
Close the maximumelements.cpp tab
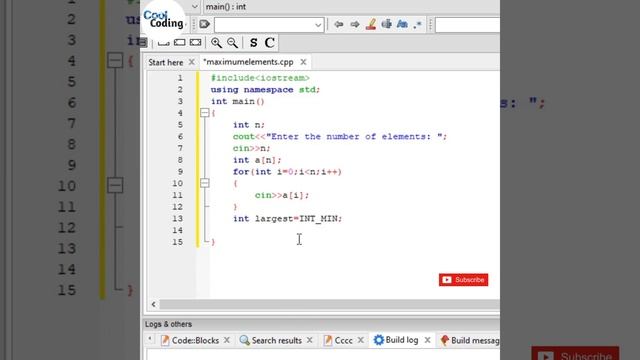(303, 62)
